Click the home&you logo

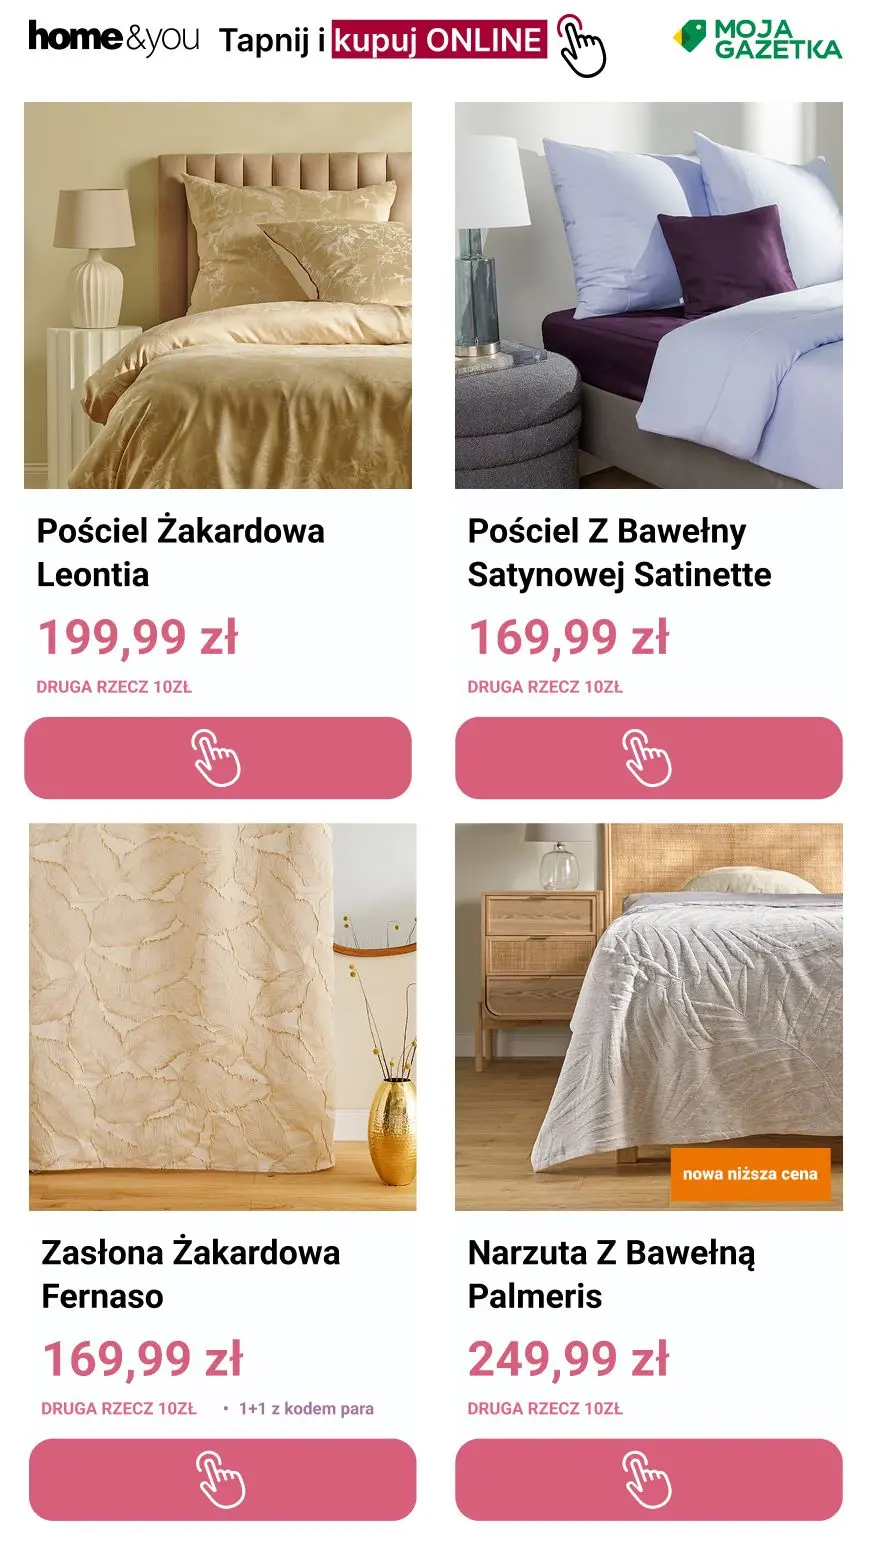[113, 38]
